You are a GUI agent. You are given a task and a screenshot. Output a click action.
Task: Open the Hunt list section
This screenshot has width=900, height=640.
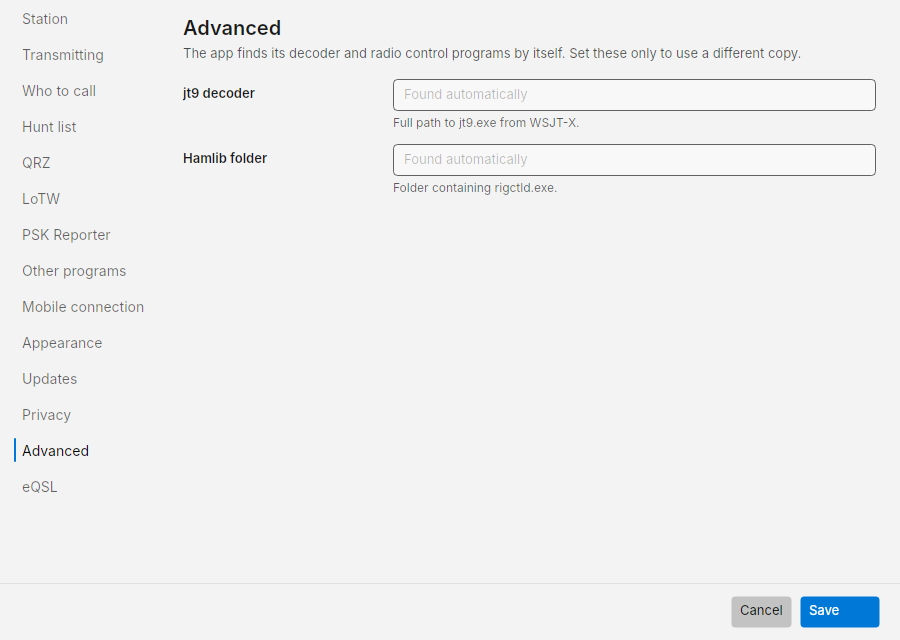(x=49, y=127)
